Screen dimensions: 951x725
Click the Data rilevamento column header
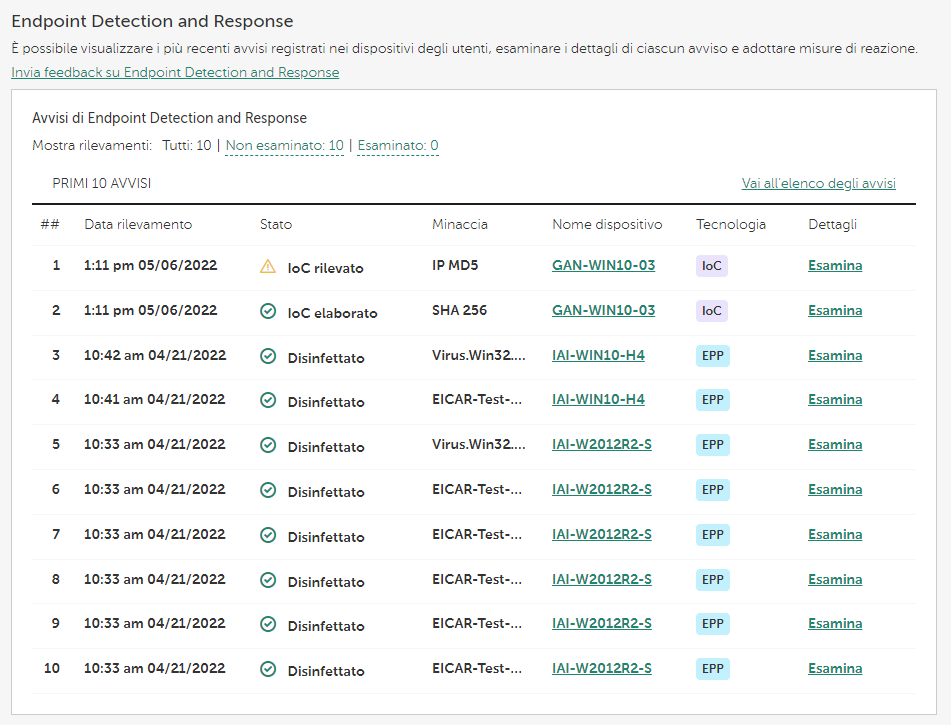[138, 225]
